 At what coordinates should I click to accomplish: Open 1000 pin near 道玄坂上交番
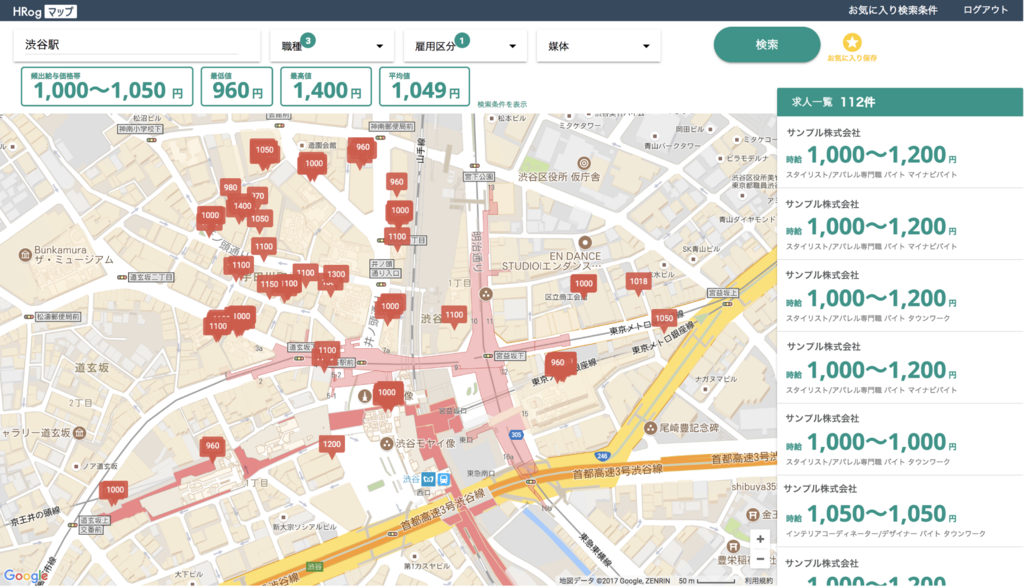(115, 491)
